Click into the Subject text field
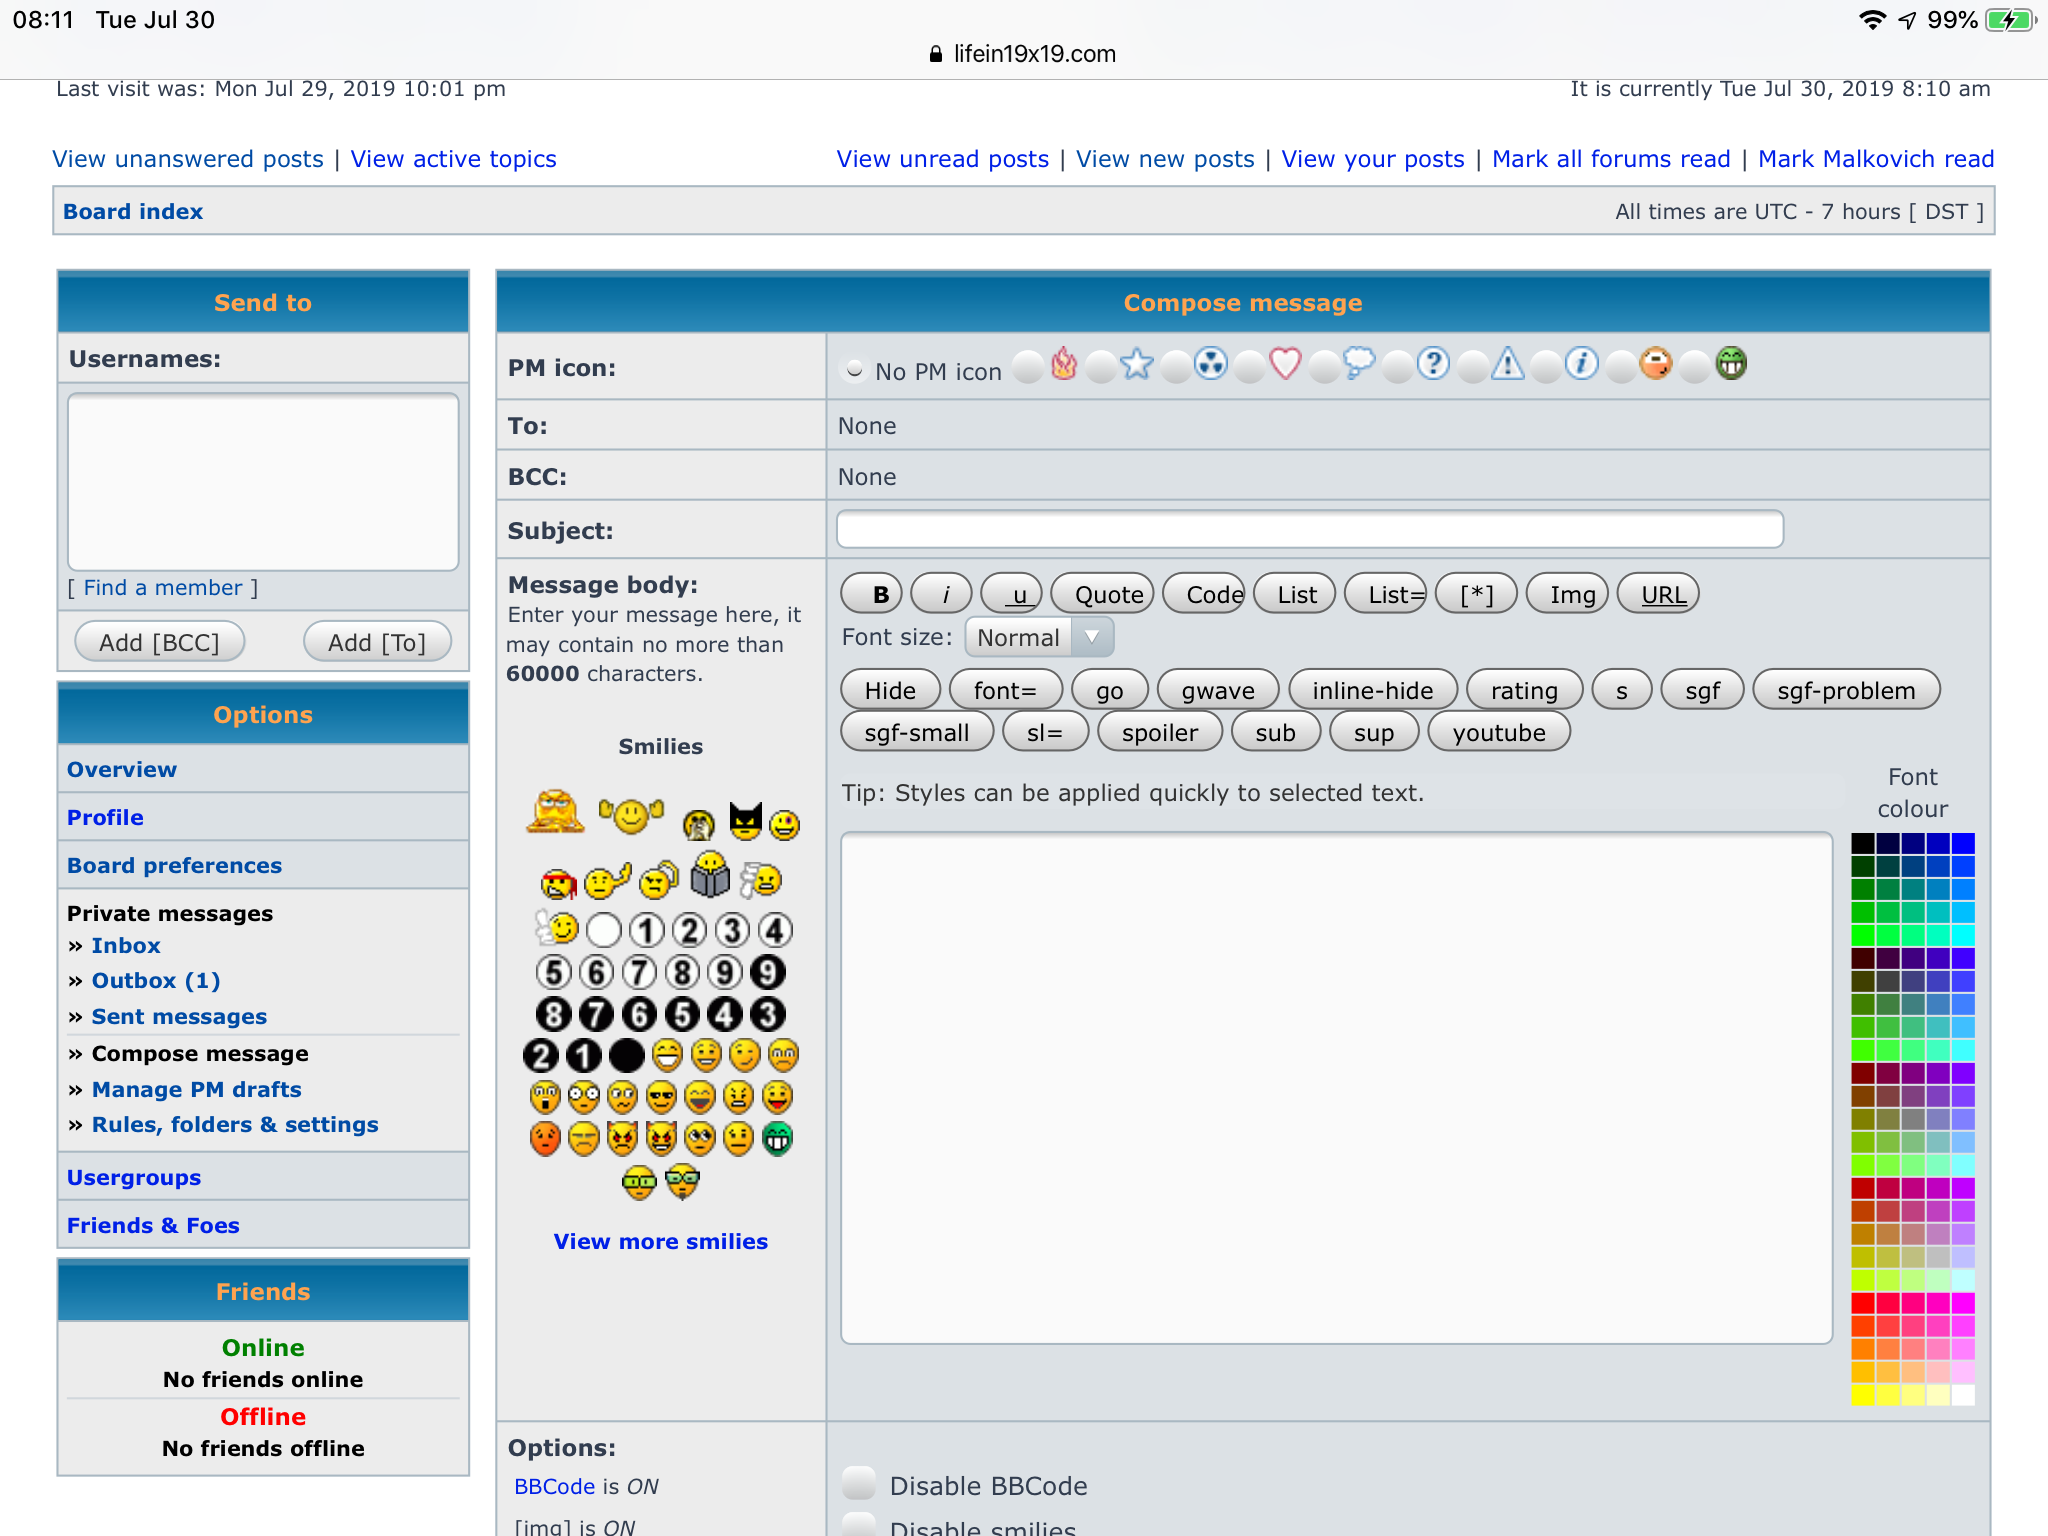Viewport: 2048px width, 1536px height. coord(1309,530)
